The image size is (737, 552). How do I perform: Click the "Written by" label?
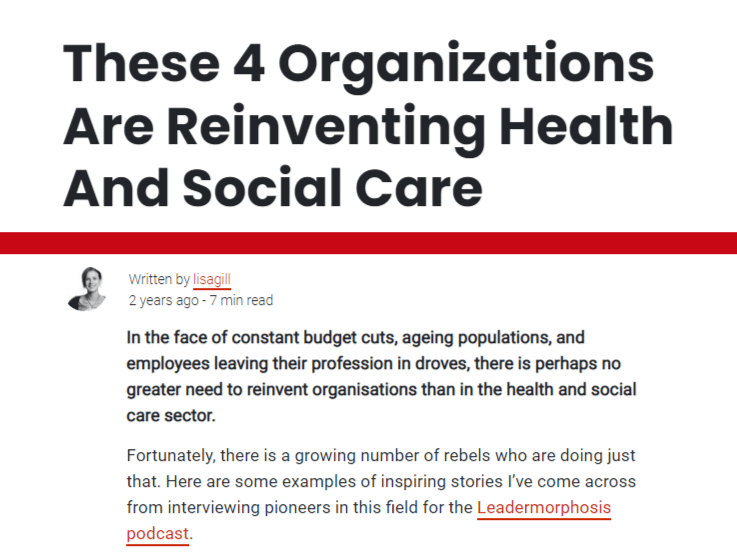(159, 279)
